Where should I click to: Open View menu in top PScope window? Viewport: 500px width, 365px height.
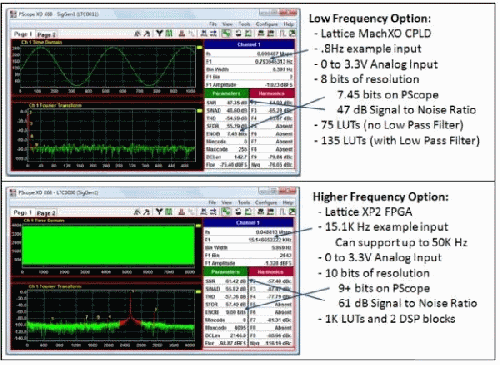click(227, 24)
